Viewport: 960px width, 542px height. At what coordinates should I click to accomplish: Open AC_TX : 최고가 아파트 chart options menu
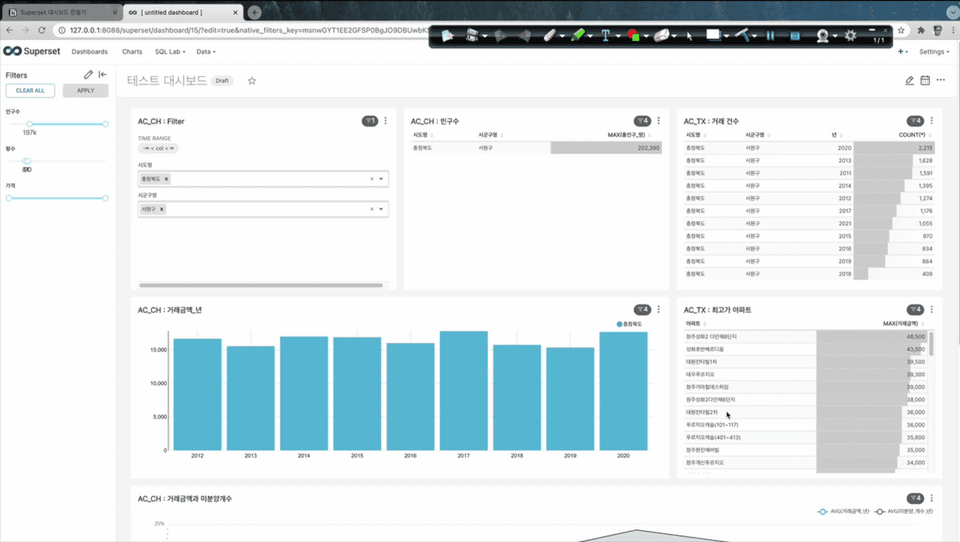[932, 310]
